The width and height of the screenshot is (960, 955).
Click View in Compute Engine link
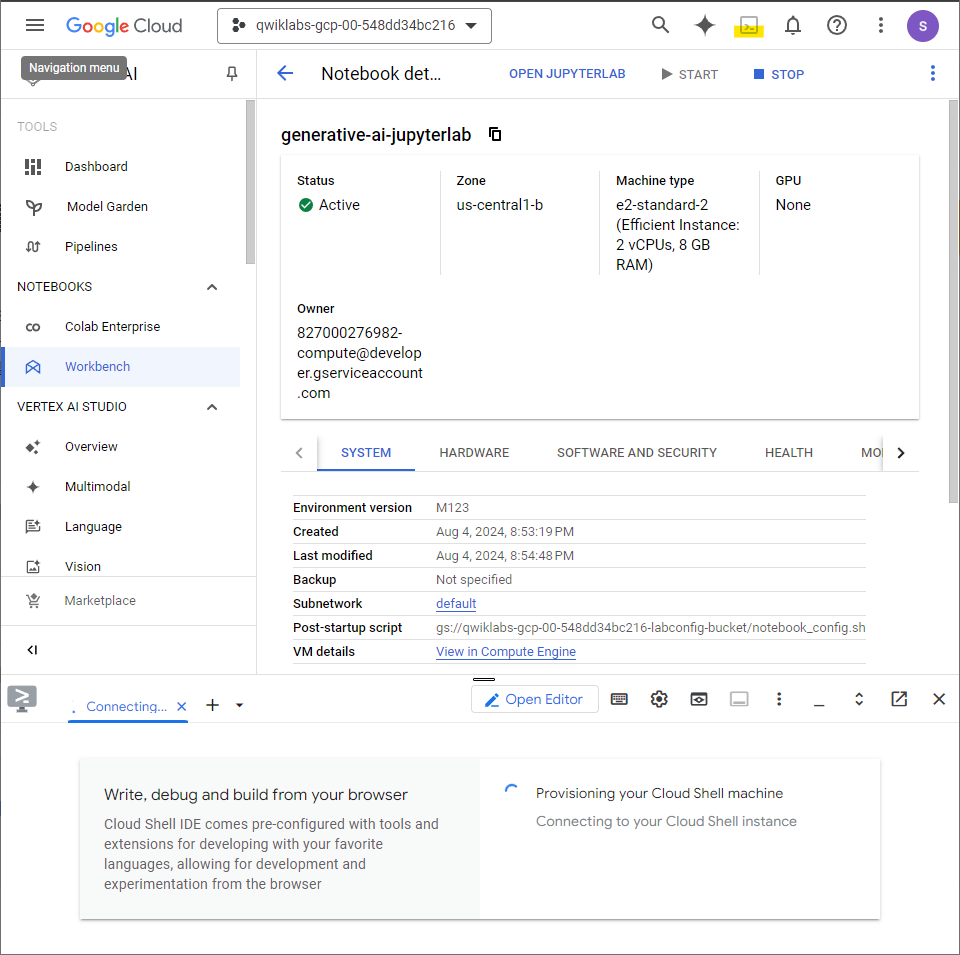506,652
